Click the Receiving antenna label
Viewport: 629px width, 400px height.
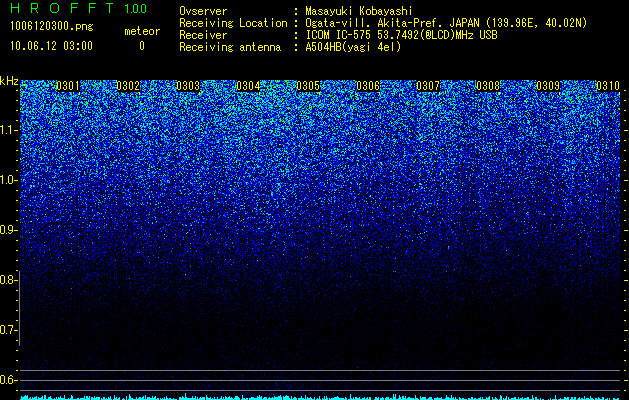(230, 47)
